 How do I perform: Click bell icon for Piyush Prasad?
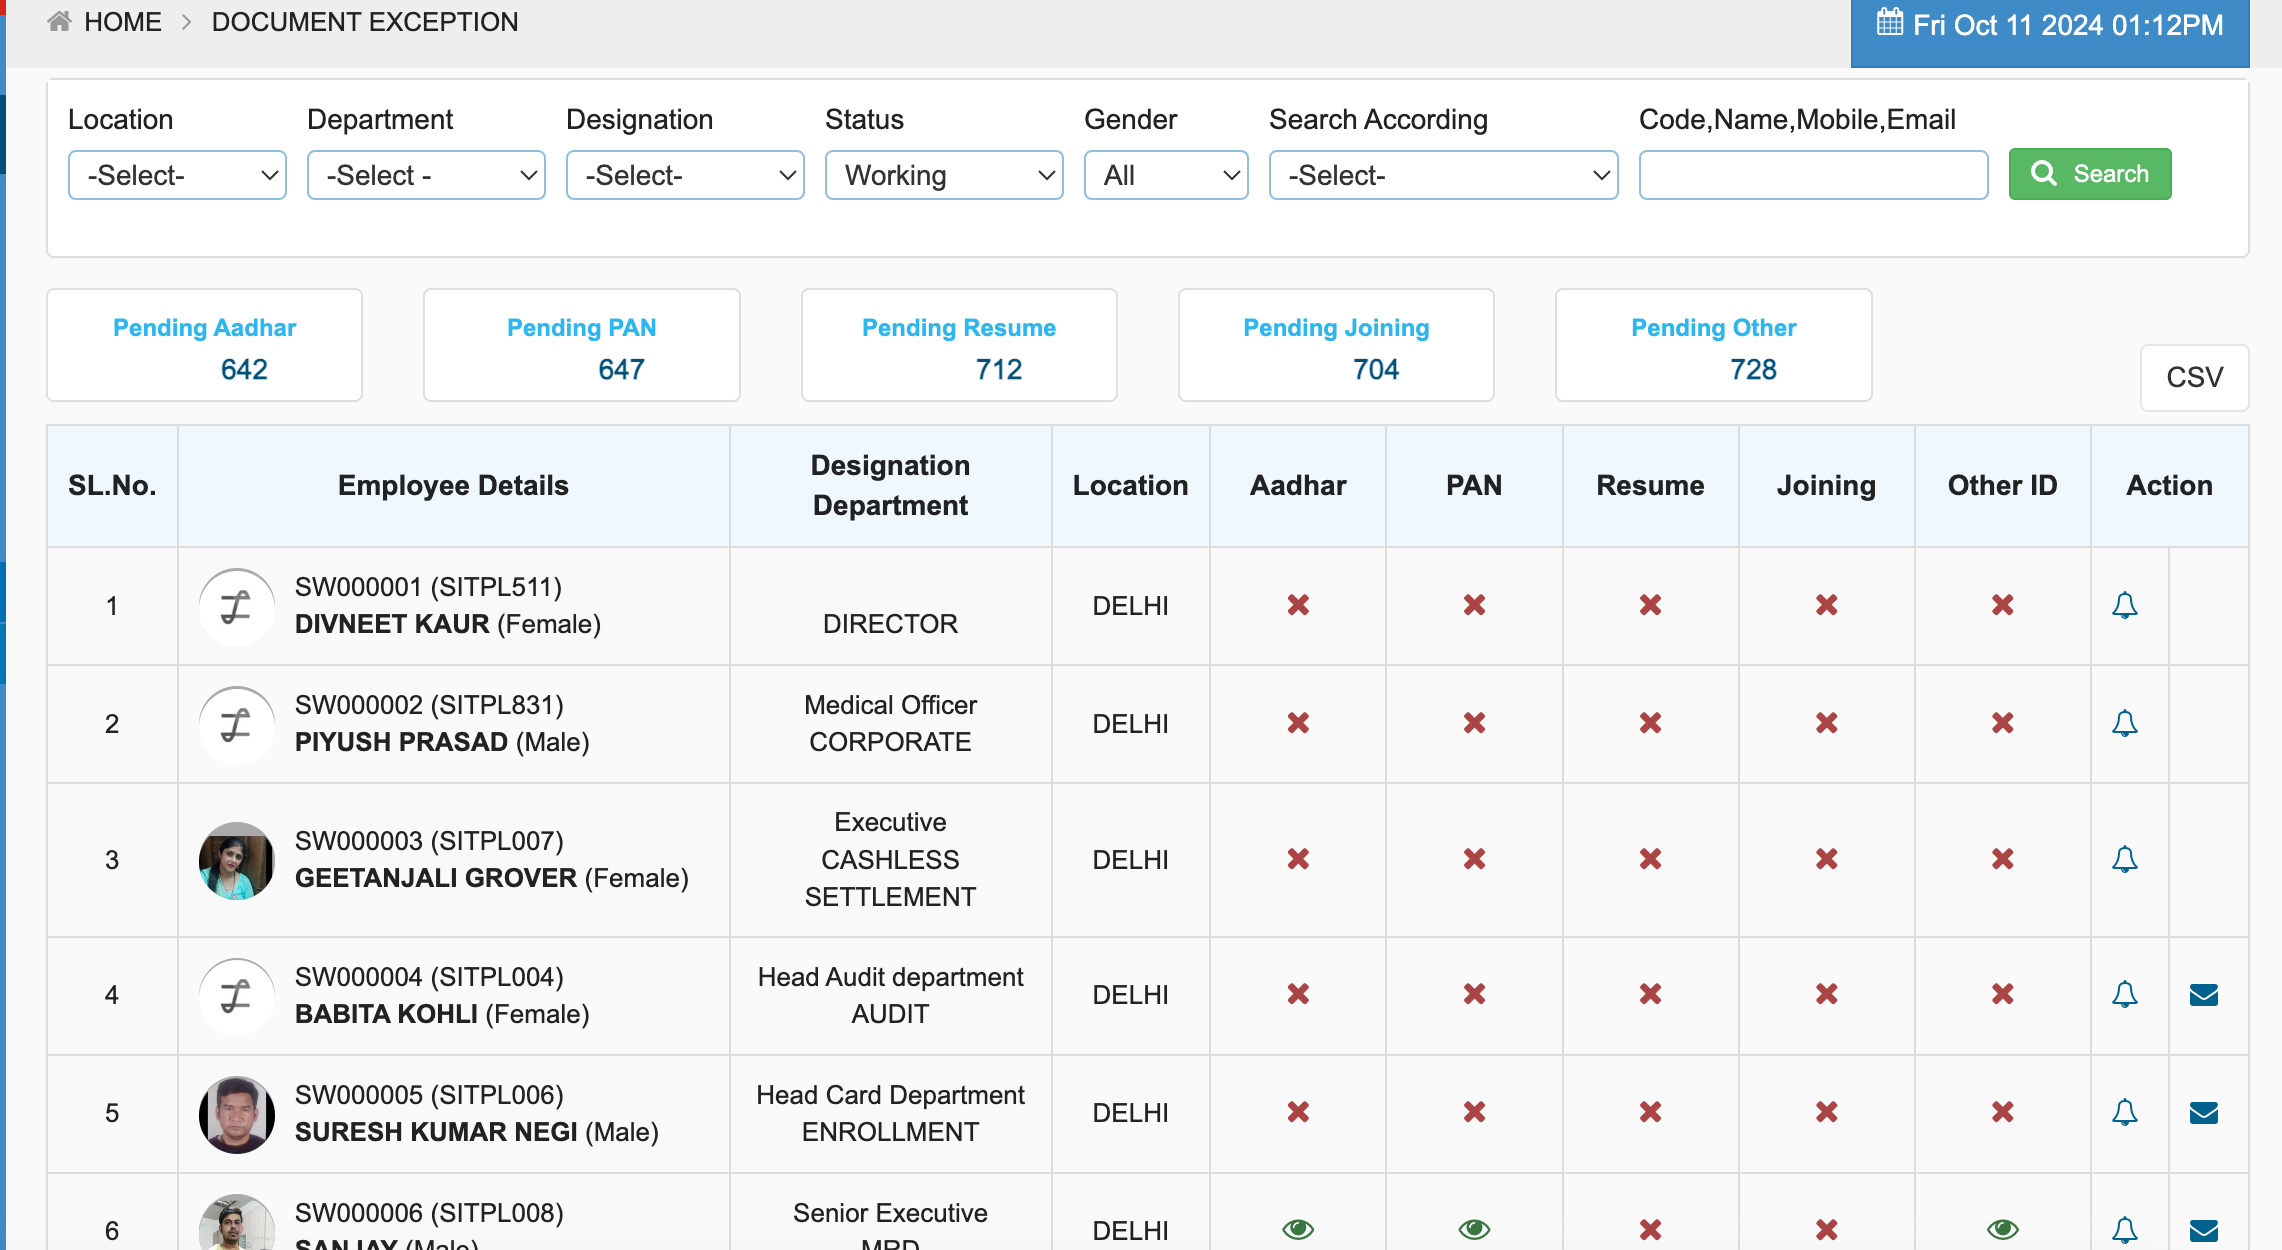click(x=2124, y=723)
